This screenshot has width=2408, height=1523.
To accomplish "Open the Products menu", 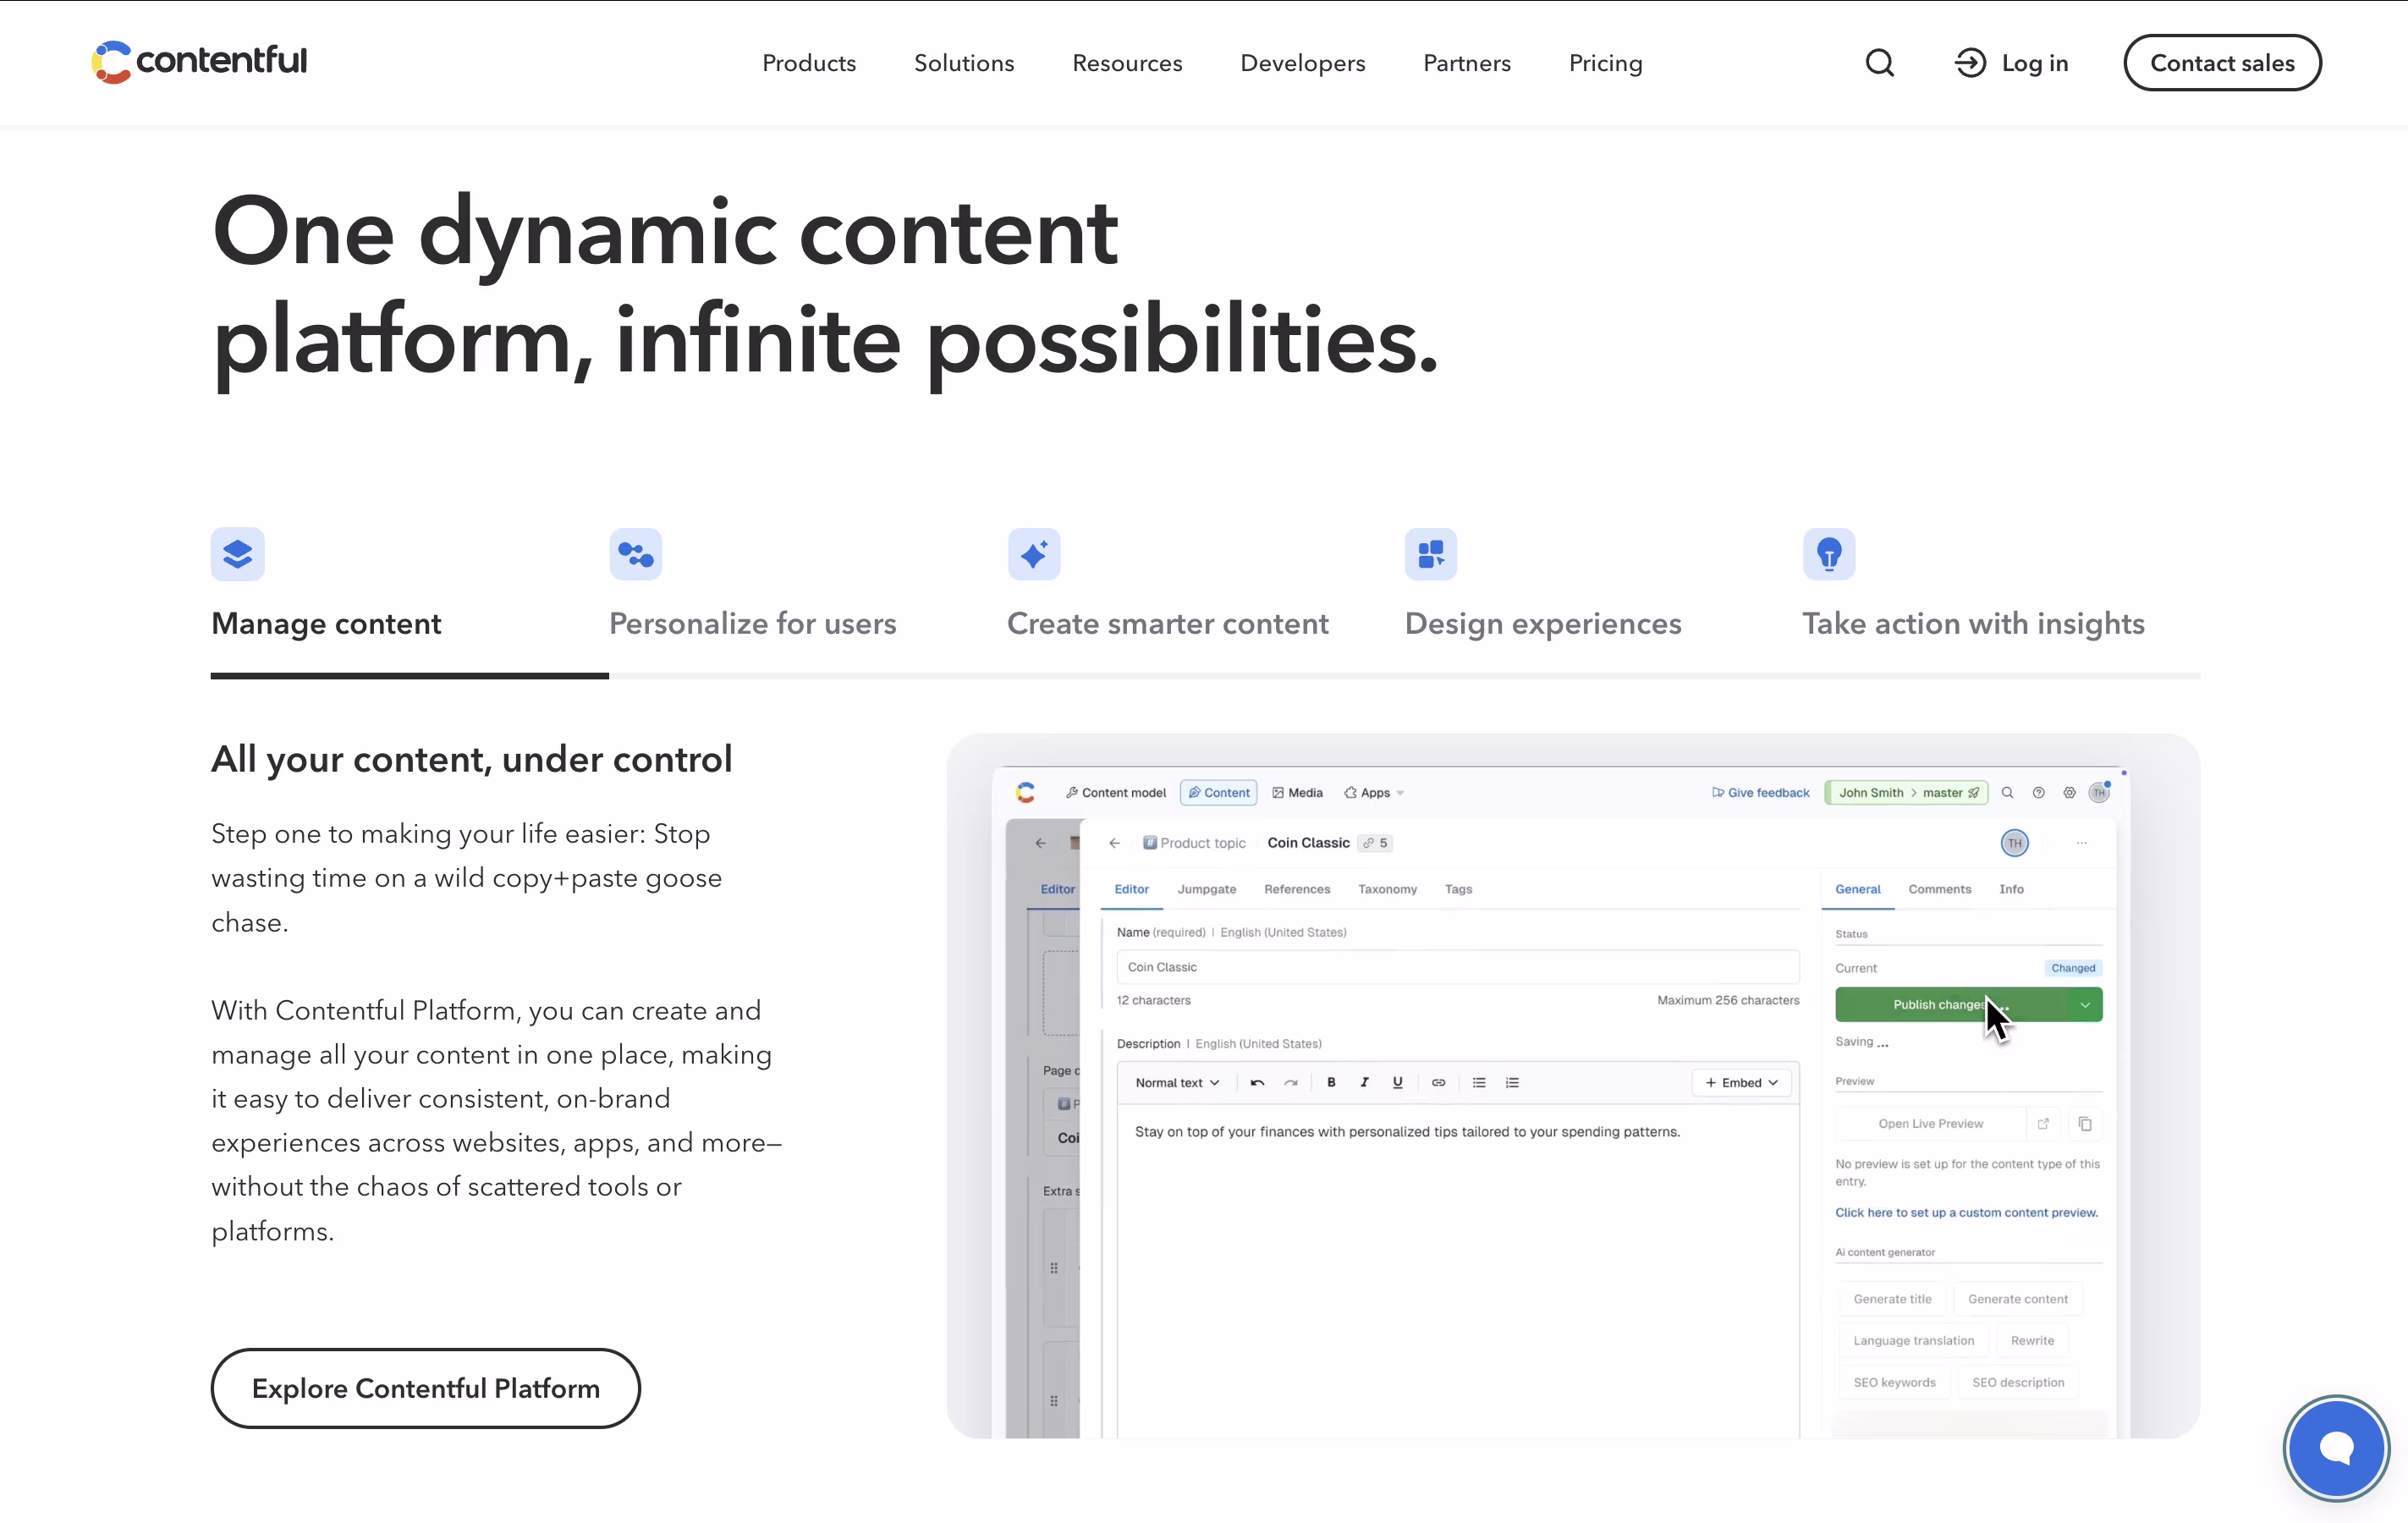I will 809,63.
